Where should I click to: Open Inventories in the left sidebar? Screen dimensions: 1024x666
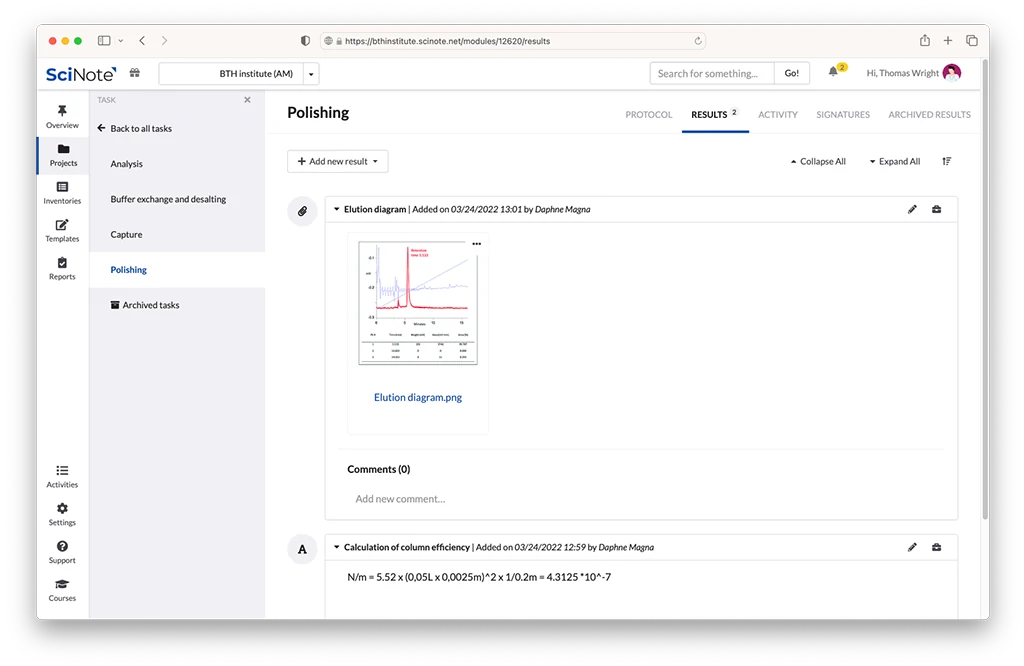coord(62,193)
